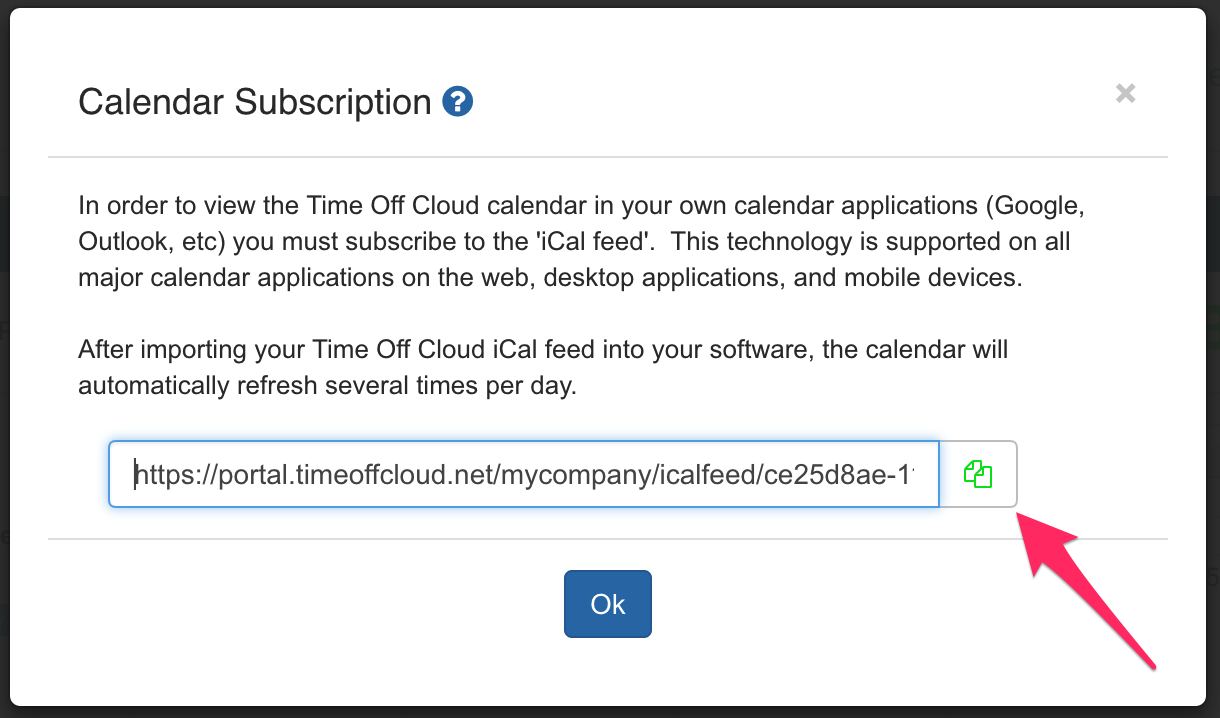
Task: Close the Calendar Subscription dialog with X
Action: tap(1126, 94)
